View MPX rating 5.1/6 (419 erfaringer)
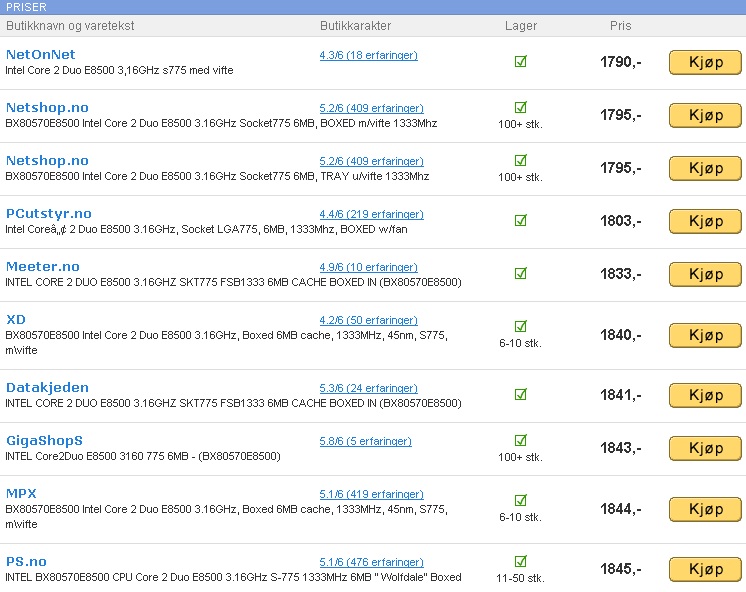Image resolution: width=746 pixels, height=592 pixels. point(371,494)
